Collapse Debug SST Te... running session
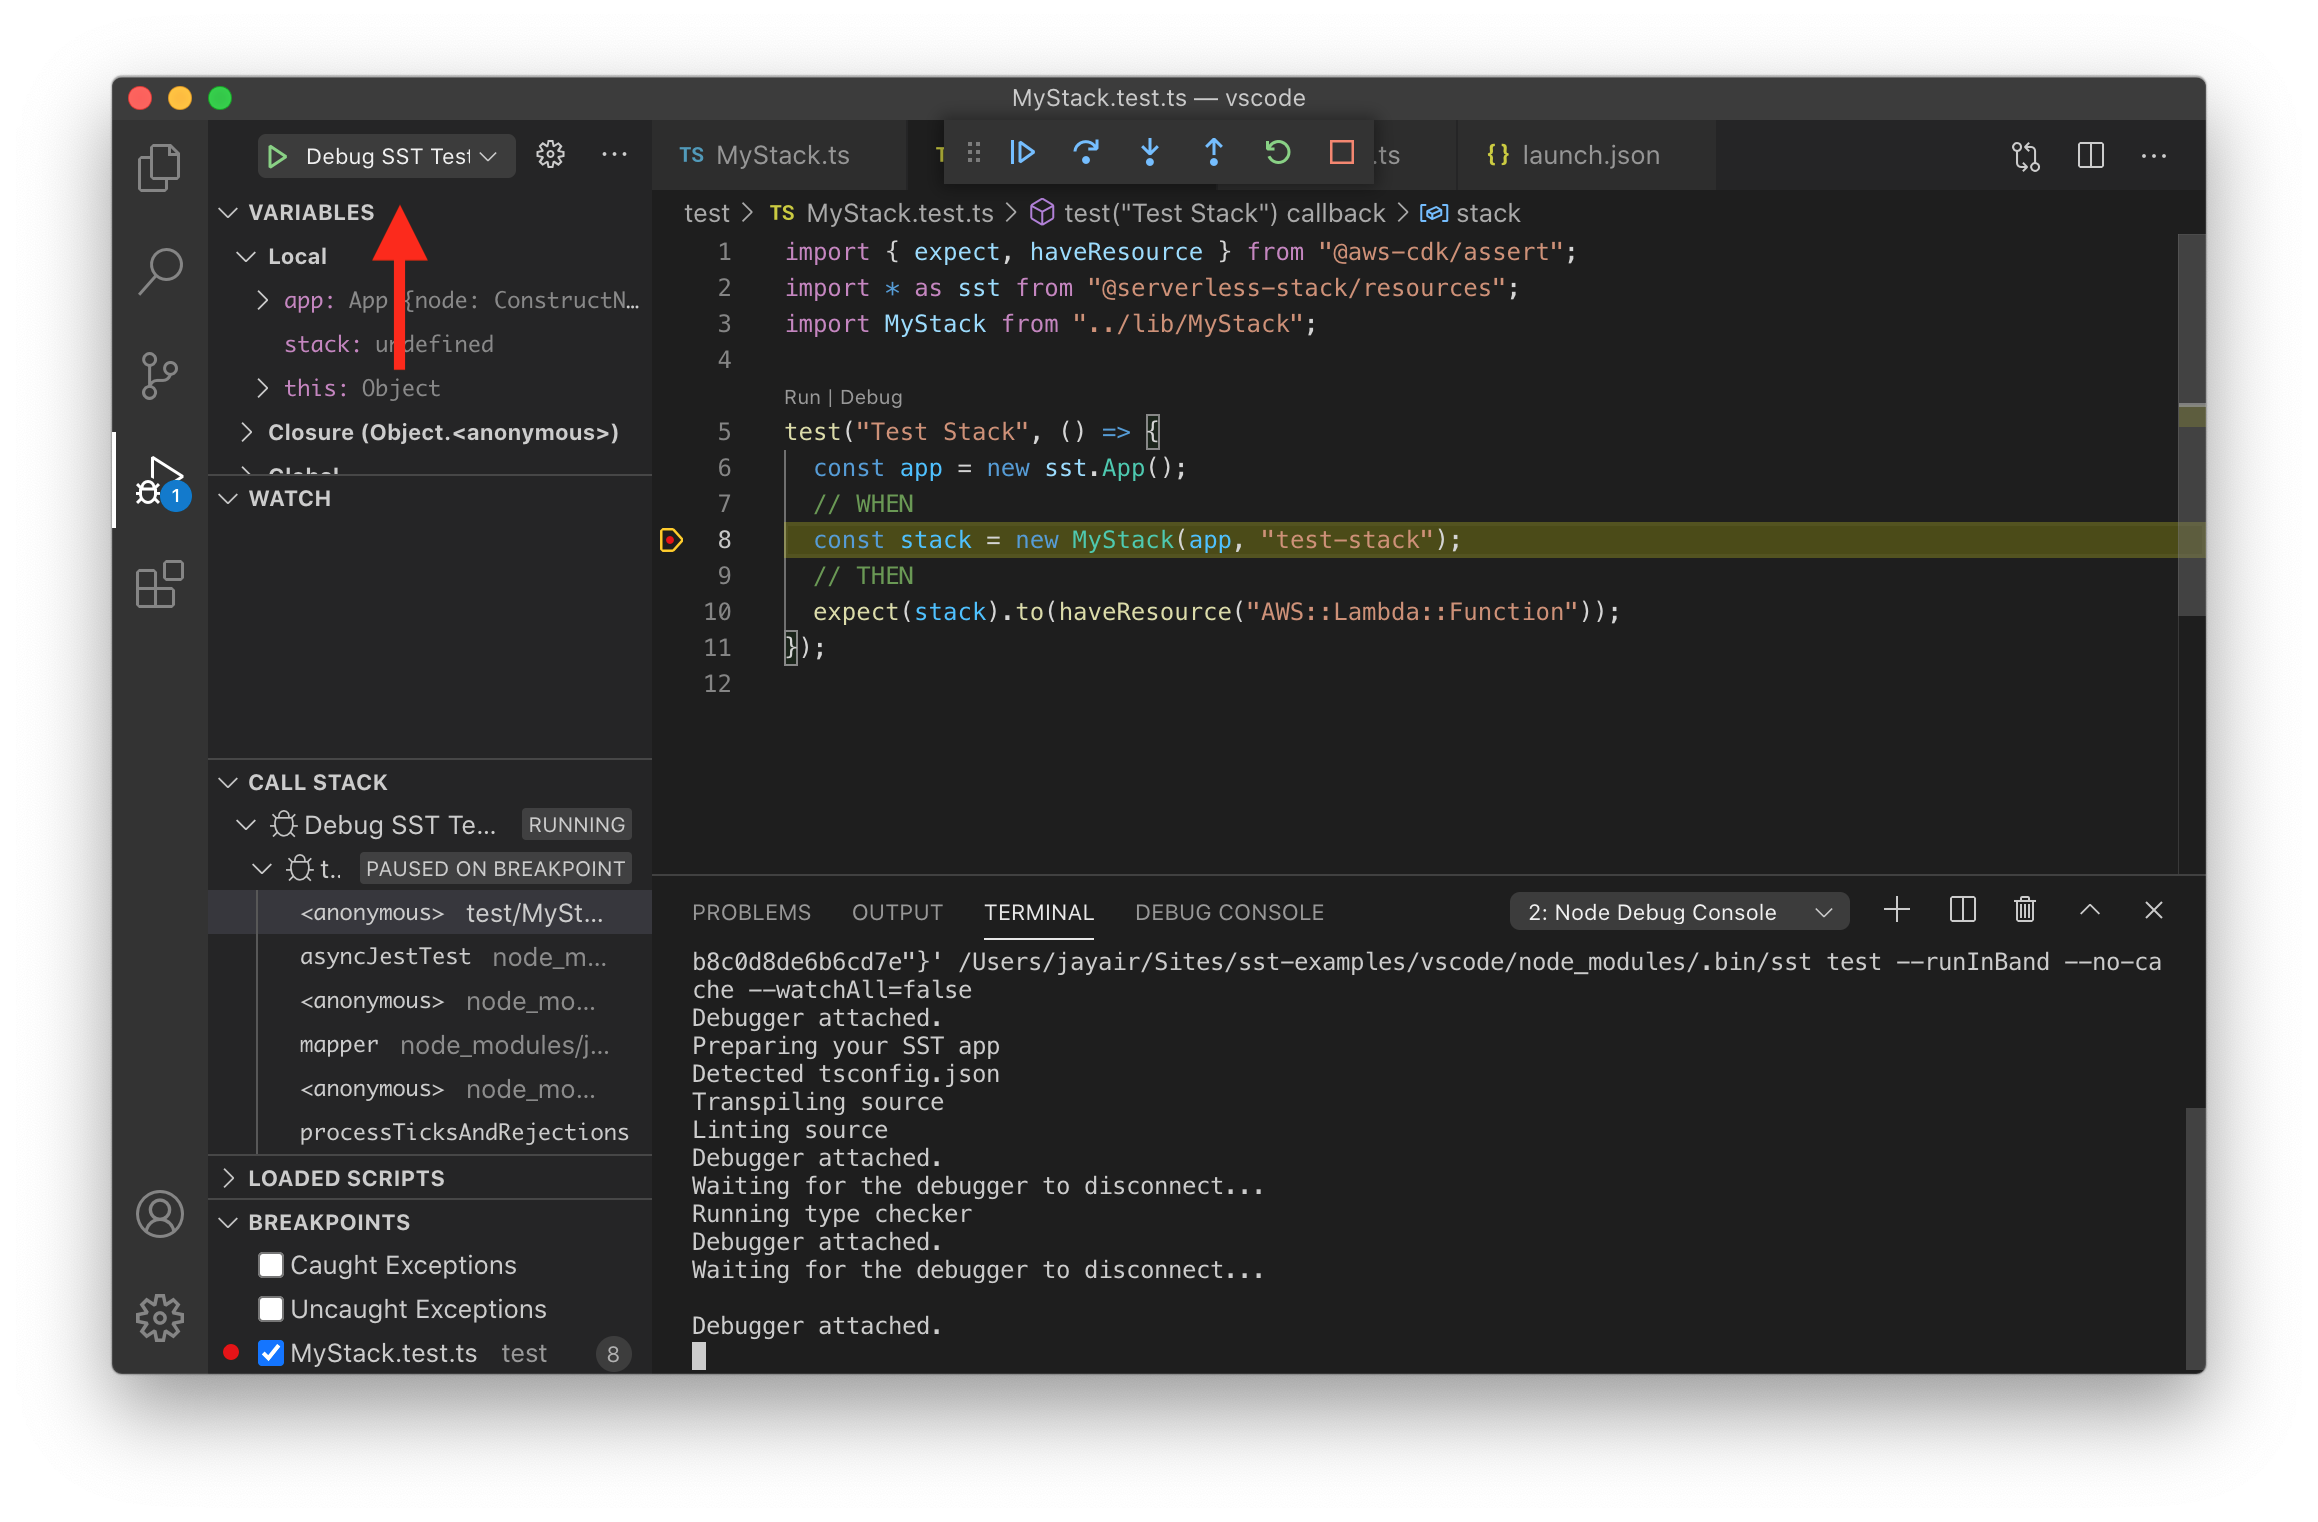The width and height of the screenshot is (2318, 1522). (x=246, y=825)
